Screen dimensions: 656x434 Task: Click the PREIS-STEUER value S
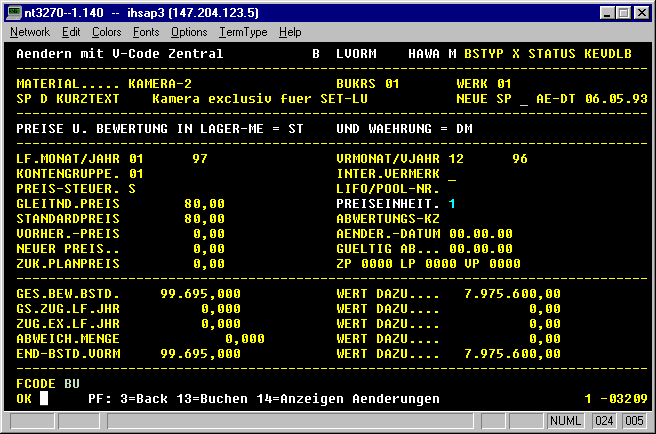tap(132, 189)
